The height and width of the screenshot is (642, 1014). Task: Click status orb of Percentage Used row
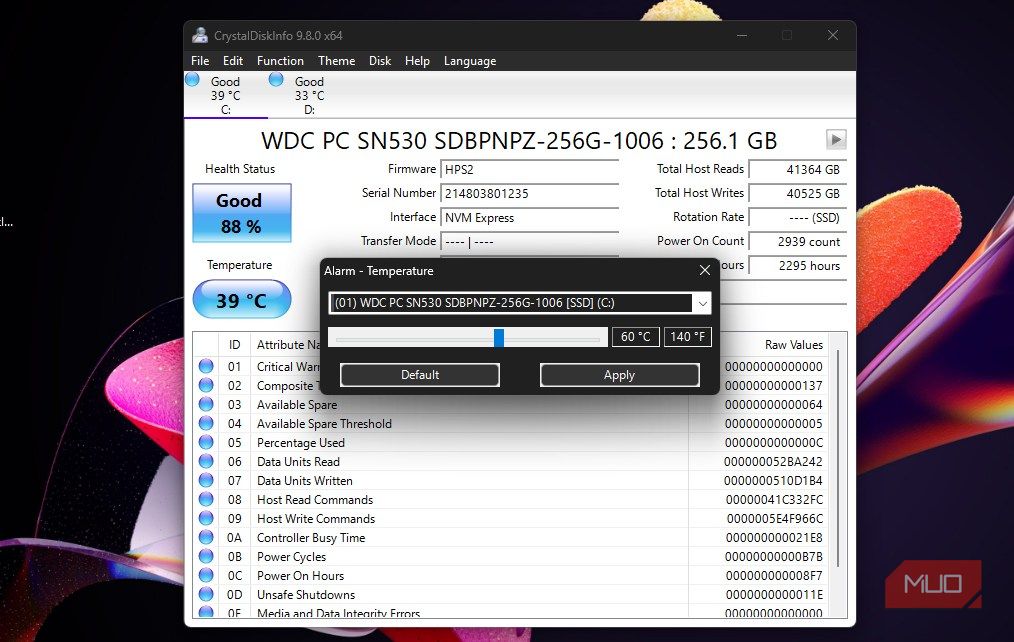coord(206,442)
